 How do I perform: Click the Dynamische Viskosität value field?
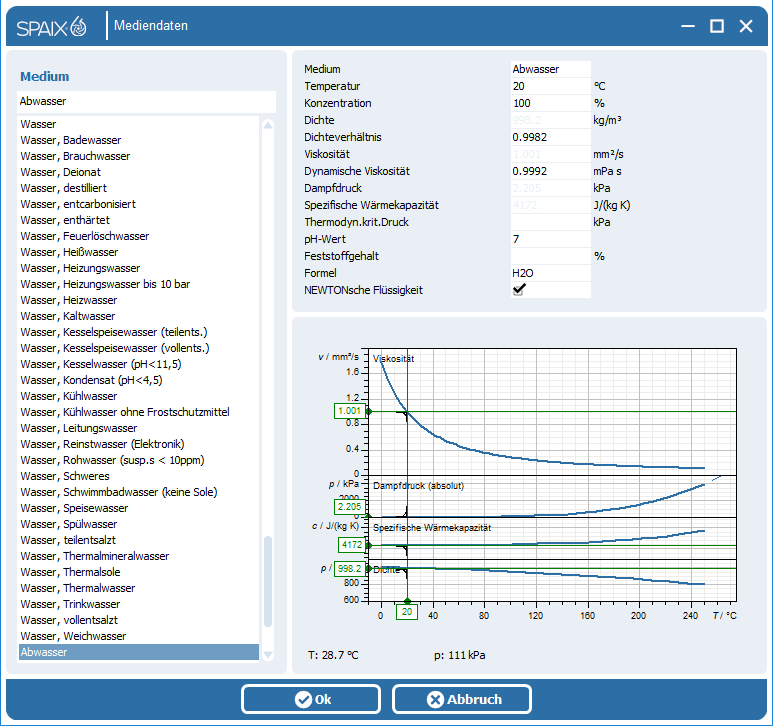(x=551, y=172)
